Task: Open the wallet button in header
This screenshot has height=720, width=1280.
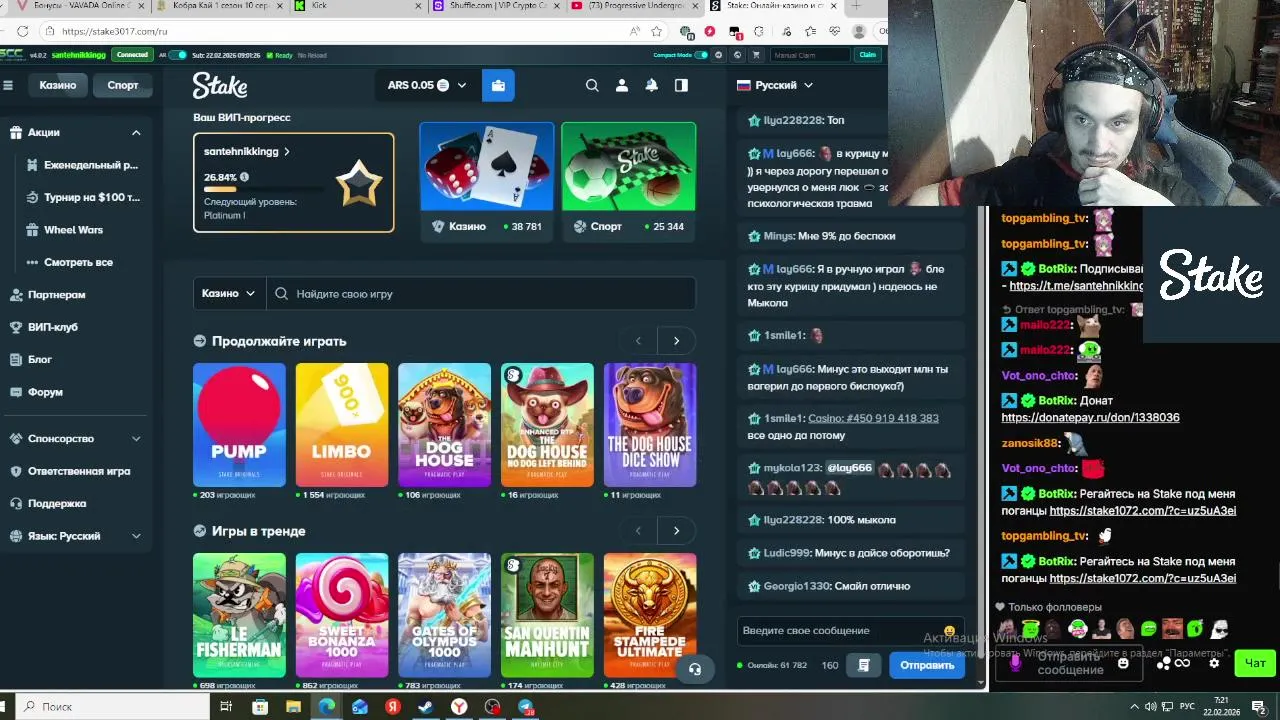Action: click(498, 85)
